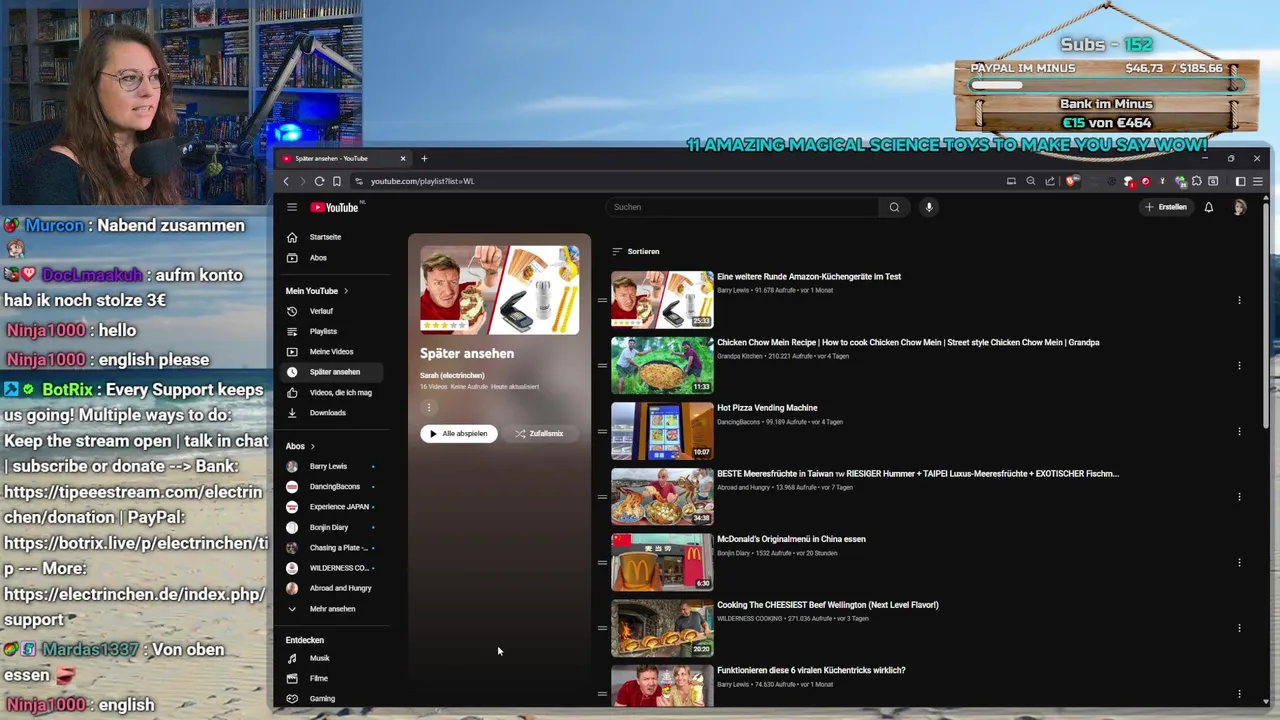Image resolution: width=1280 pixels, height=720 pixels.
Task: Open options for Hot Pizza Vending Machine
Action: [x=1239, y=431]
